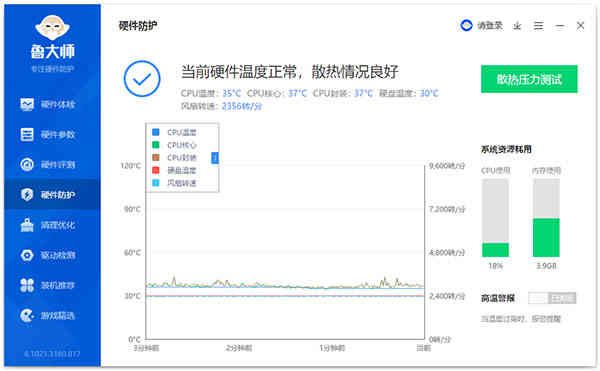This screenshot has width=600, height=371.
Task: Click the CPU使用 usage bar
Action: (x=496, y=218)
